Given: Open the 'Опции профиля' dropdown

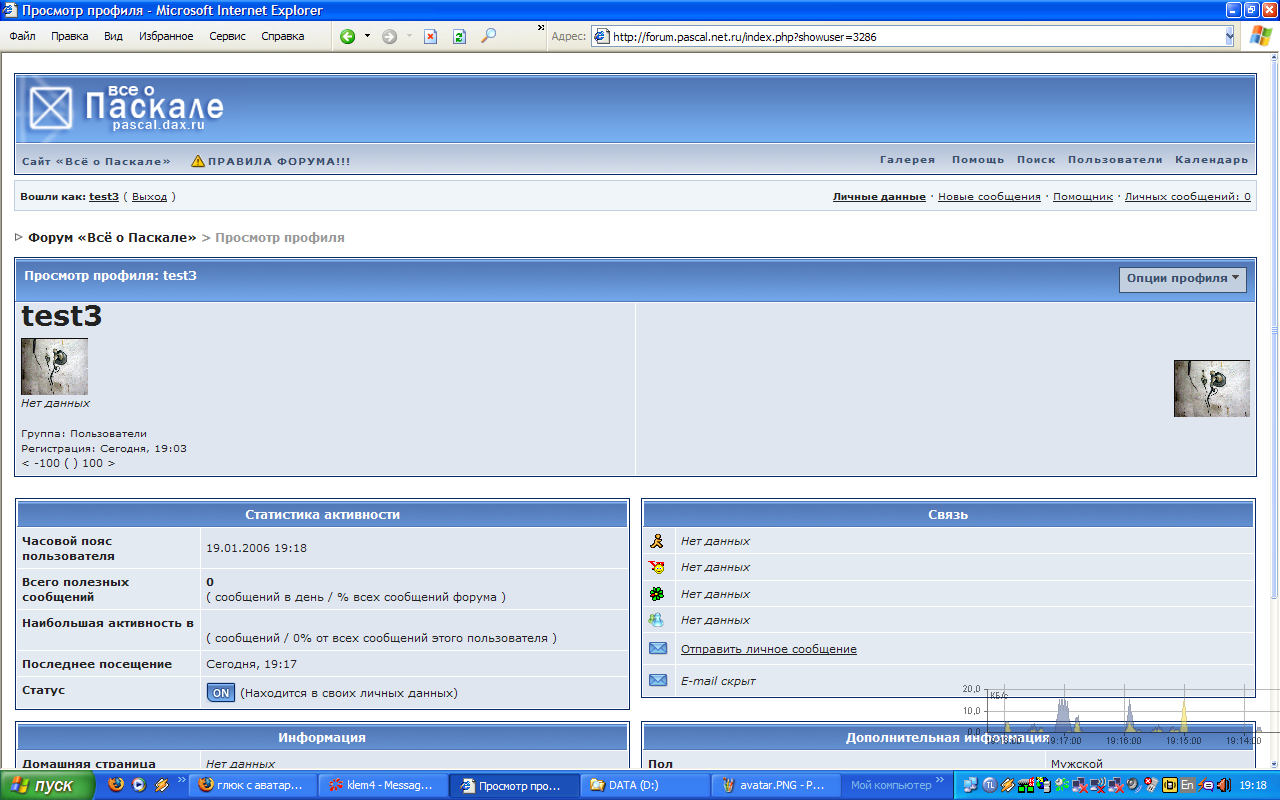Looking at the screenshot, I should (1182, 279).
